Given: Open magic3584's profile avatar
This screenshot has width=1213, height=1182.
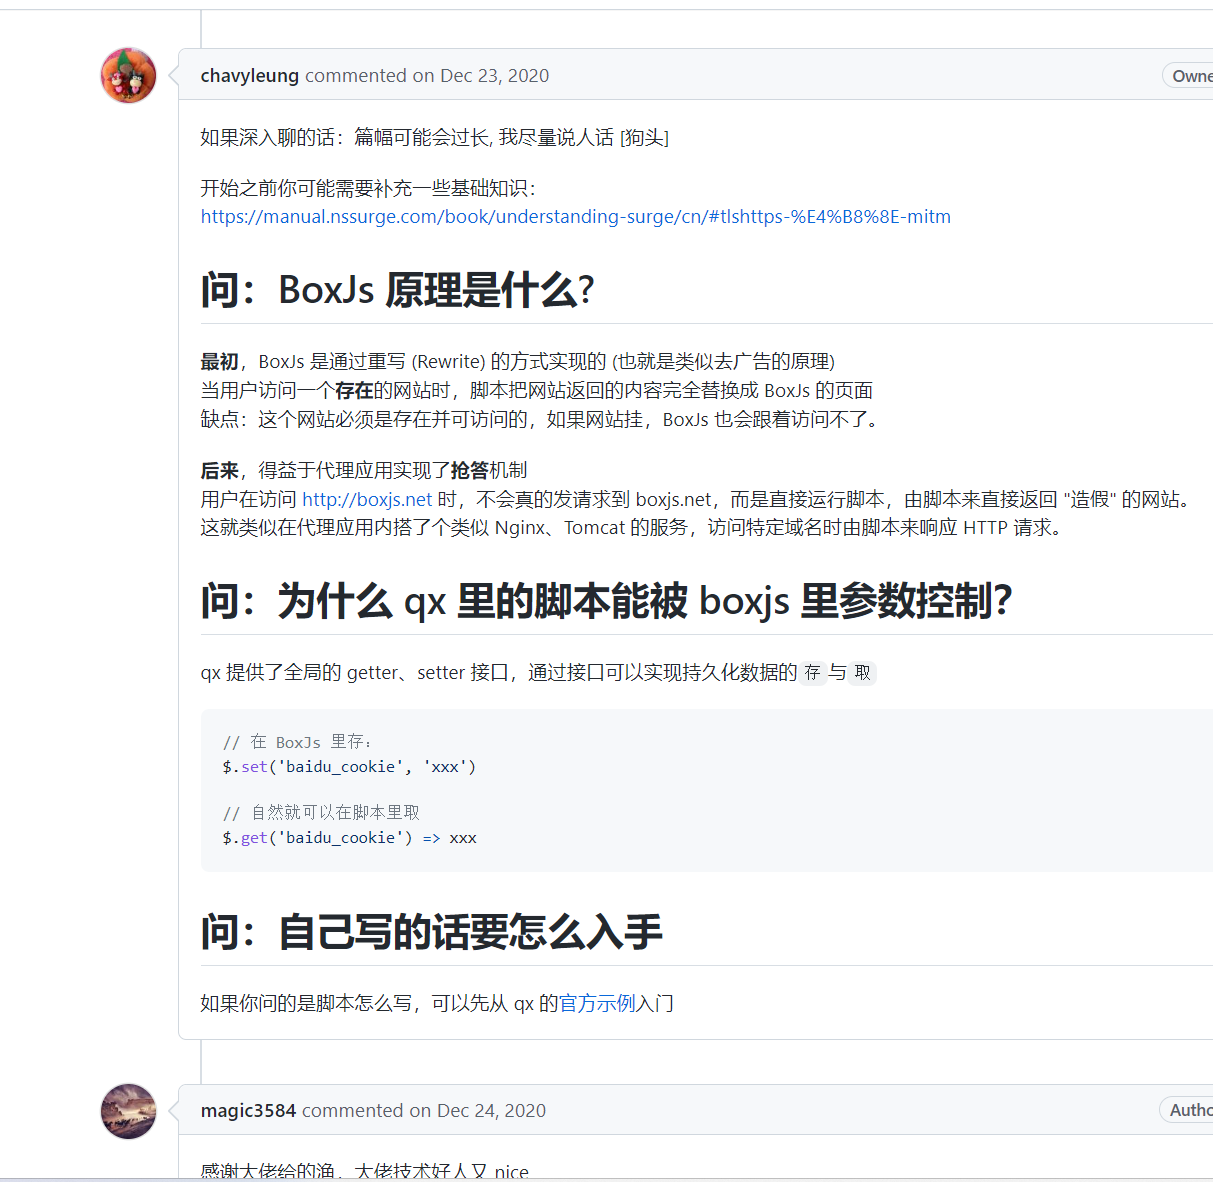Looking at the screenshot, I should click(x=127, y=1111).
